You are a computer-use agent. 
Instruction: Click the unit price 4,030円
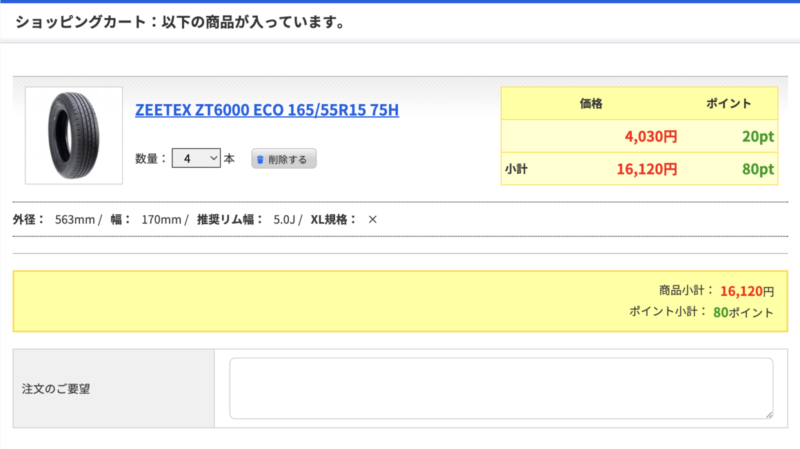pos(651,136)
